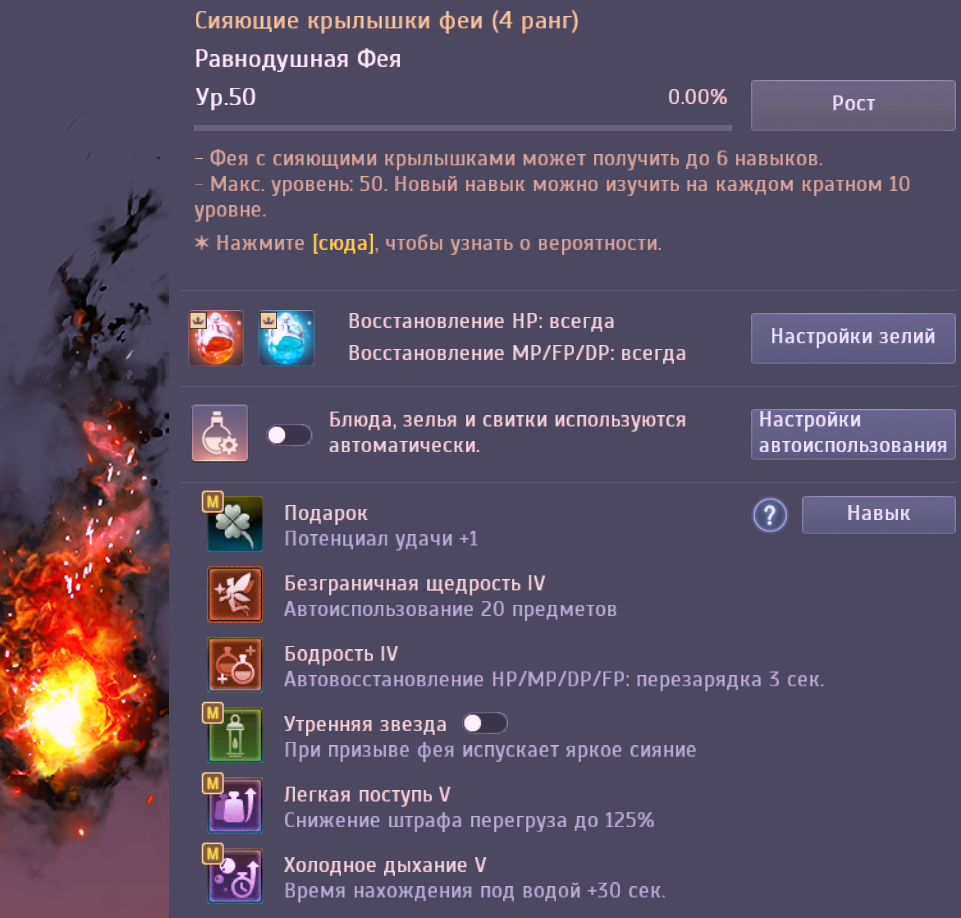Image resolution: width=961 pixels, height=918 pixels.
Task: Toggle the Утренняя звезда glow switch
Action: click(x=485, y=723)
